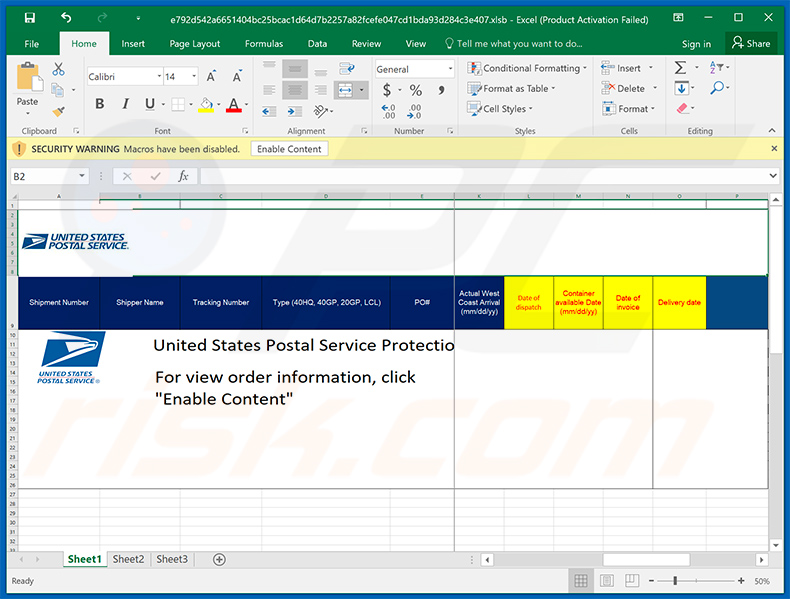Open the Font Color dropdown arrow
The width and height of the screenshot is (790, 599).
tap(246, 105)
